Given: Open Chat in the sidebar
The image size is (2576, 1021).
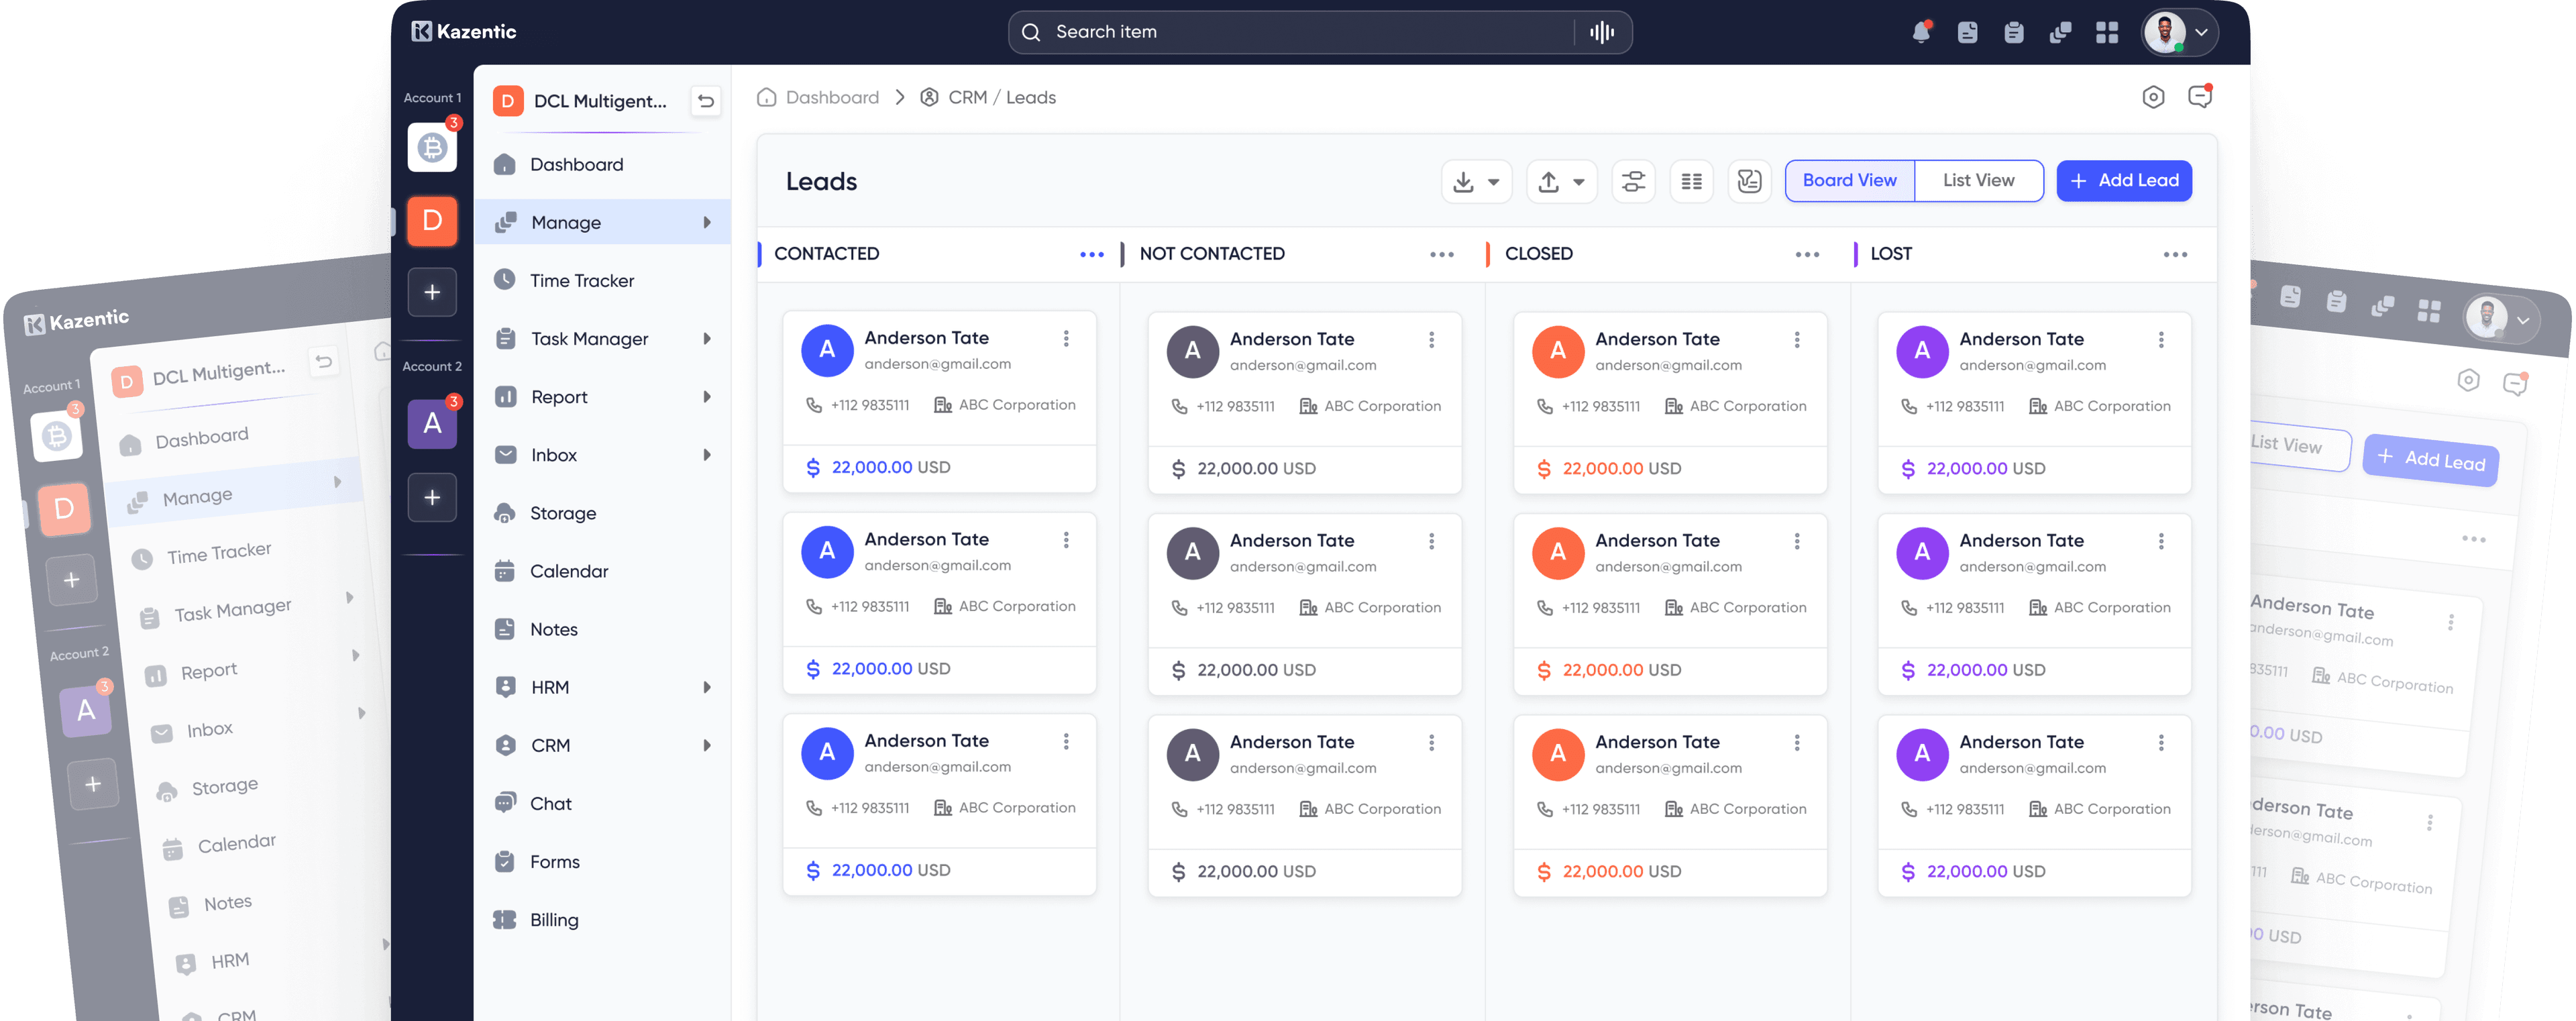Looking at the screenshot, I should (x=602, y=803).
